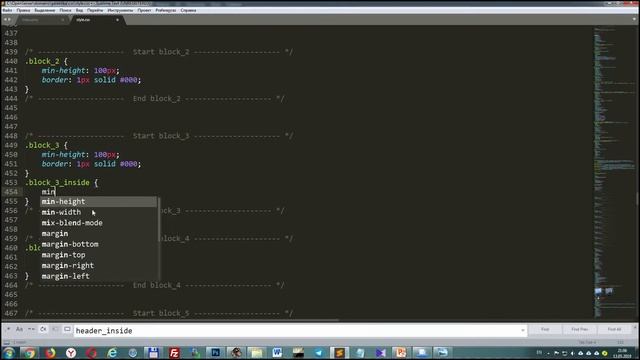Viewport: 640px width, 360px height.
Task: Close the find panel
Action: 635,327
